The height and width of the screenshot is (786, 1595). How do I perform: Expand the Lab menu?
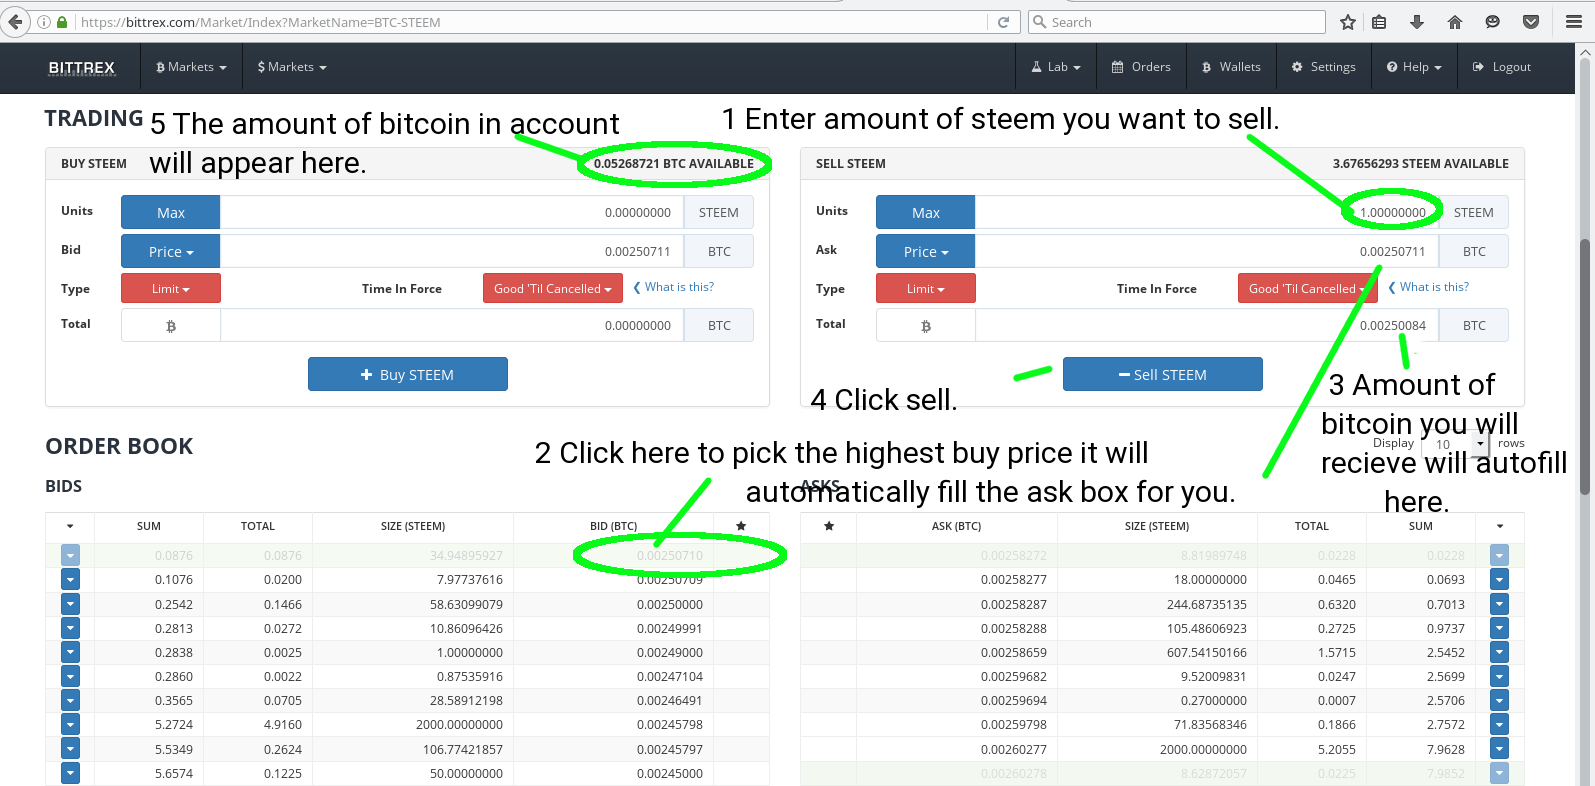tap(1056, 67)
